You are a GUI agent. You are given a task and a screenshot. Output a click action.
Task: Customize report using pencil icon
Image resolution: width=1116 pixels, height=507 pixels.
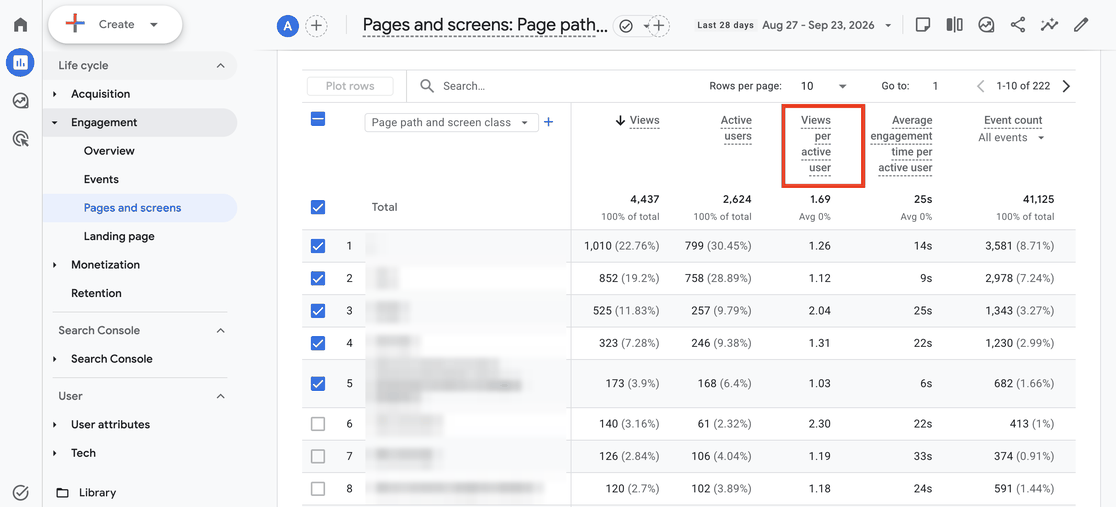click(1081, 25)
